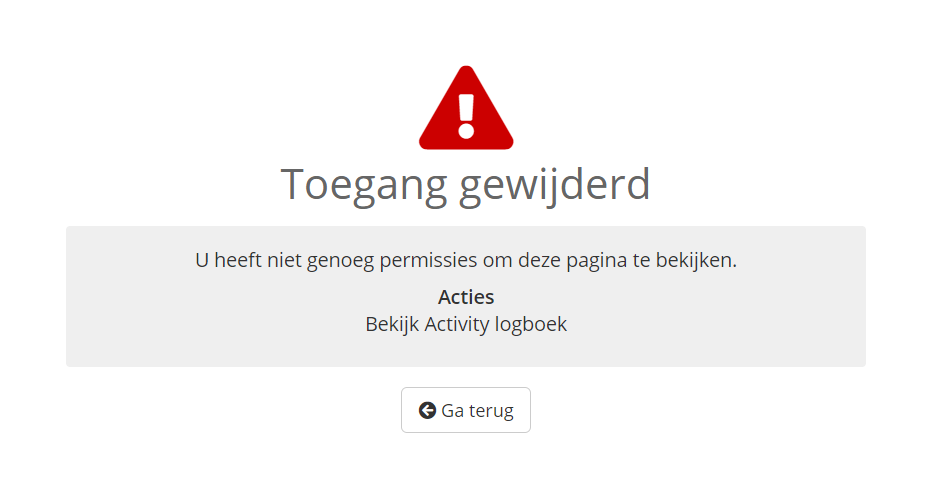The width and height of the screenshot is (940, 480).
Task: Click the Acties label
Action: 466,297
